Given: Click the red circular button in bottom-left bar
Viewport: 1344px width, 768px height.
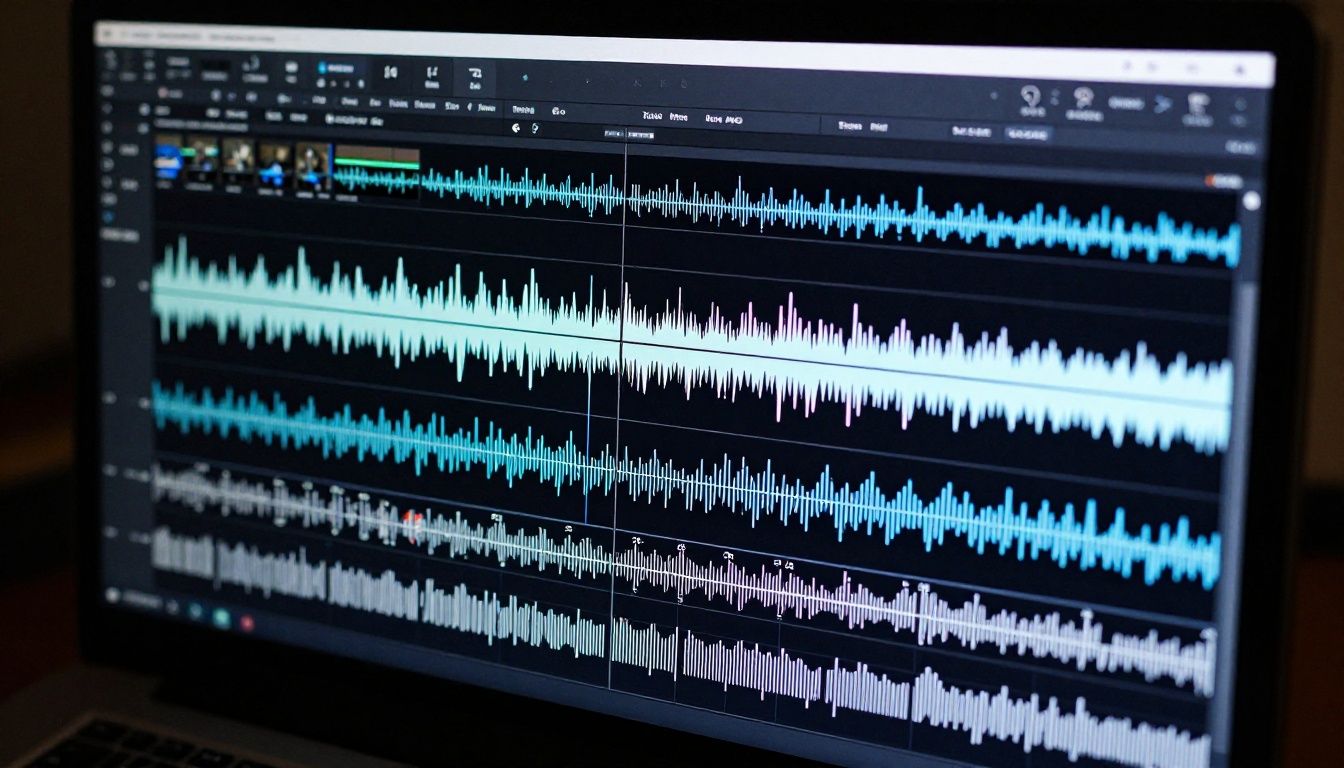Looking at the screenshot, I should point(245,622).
